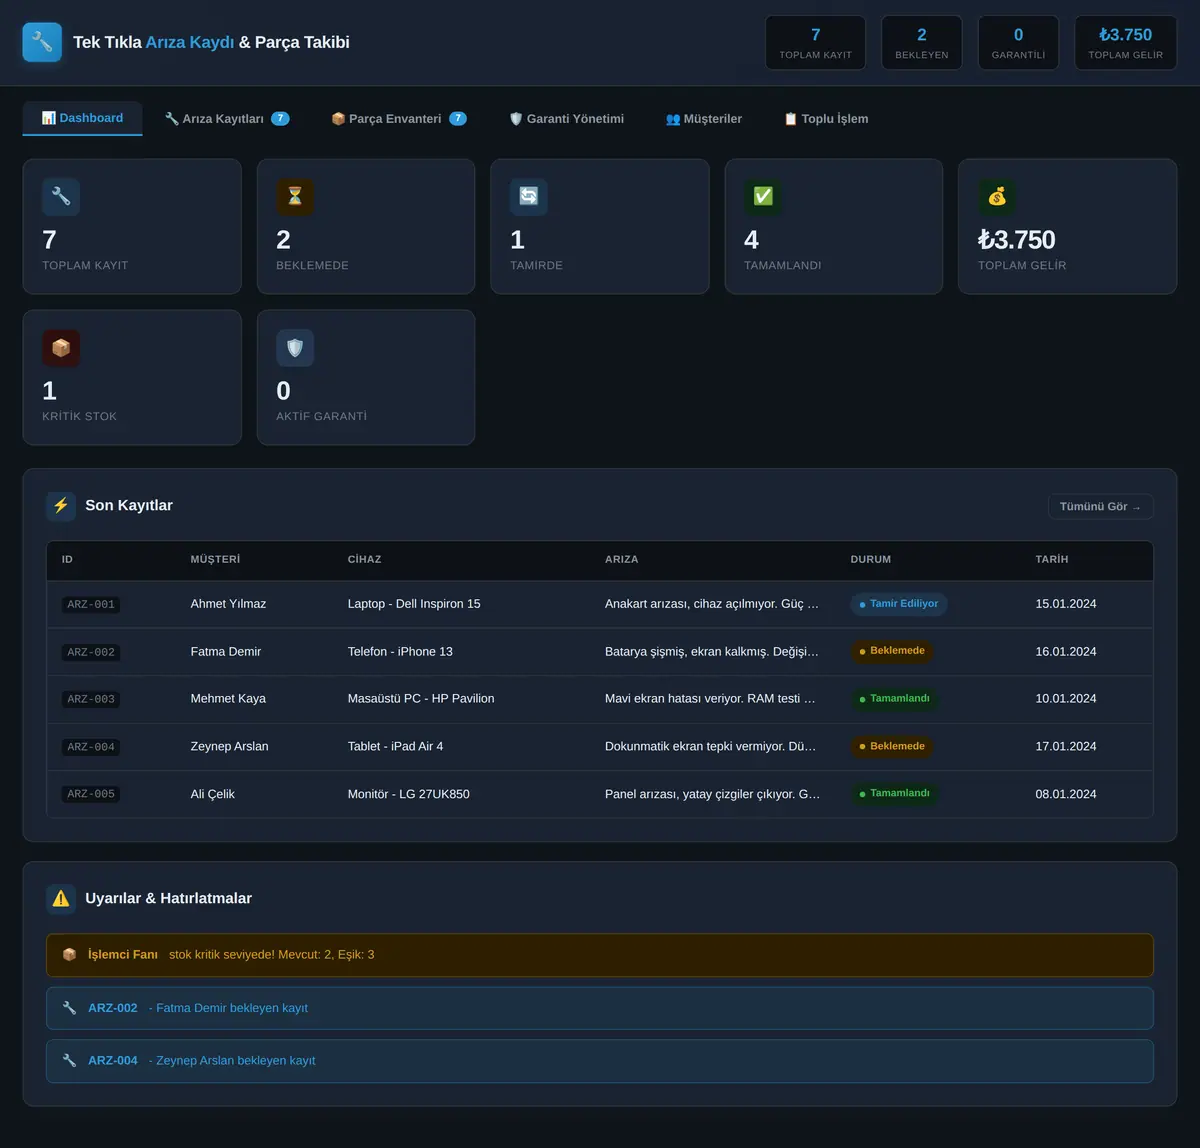Viewport: 1200px width, 1148px height.
Task: Click the warning icon beside Uyarılar & Hatırlatmalar
Action: [x=61, y=898]
